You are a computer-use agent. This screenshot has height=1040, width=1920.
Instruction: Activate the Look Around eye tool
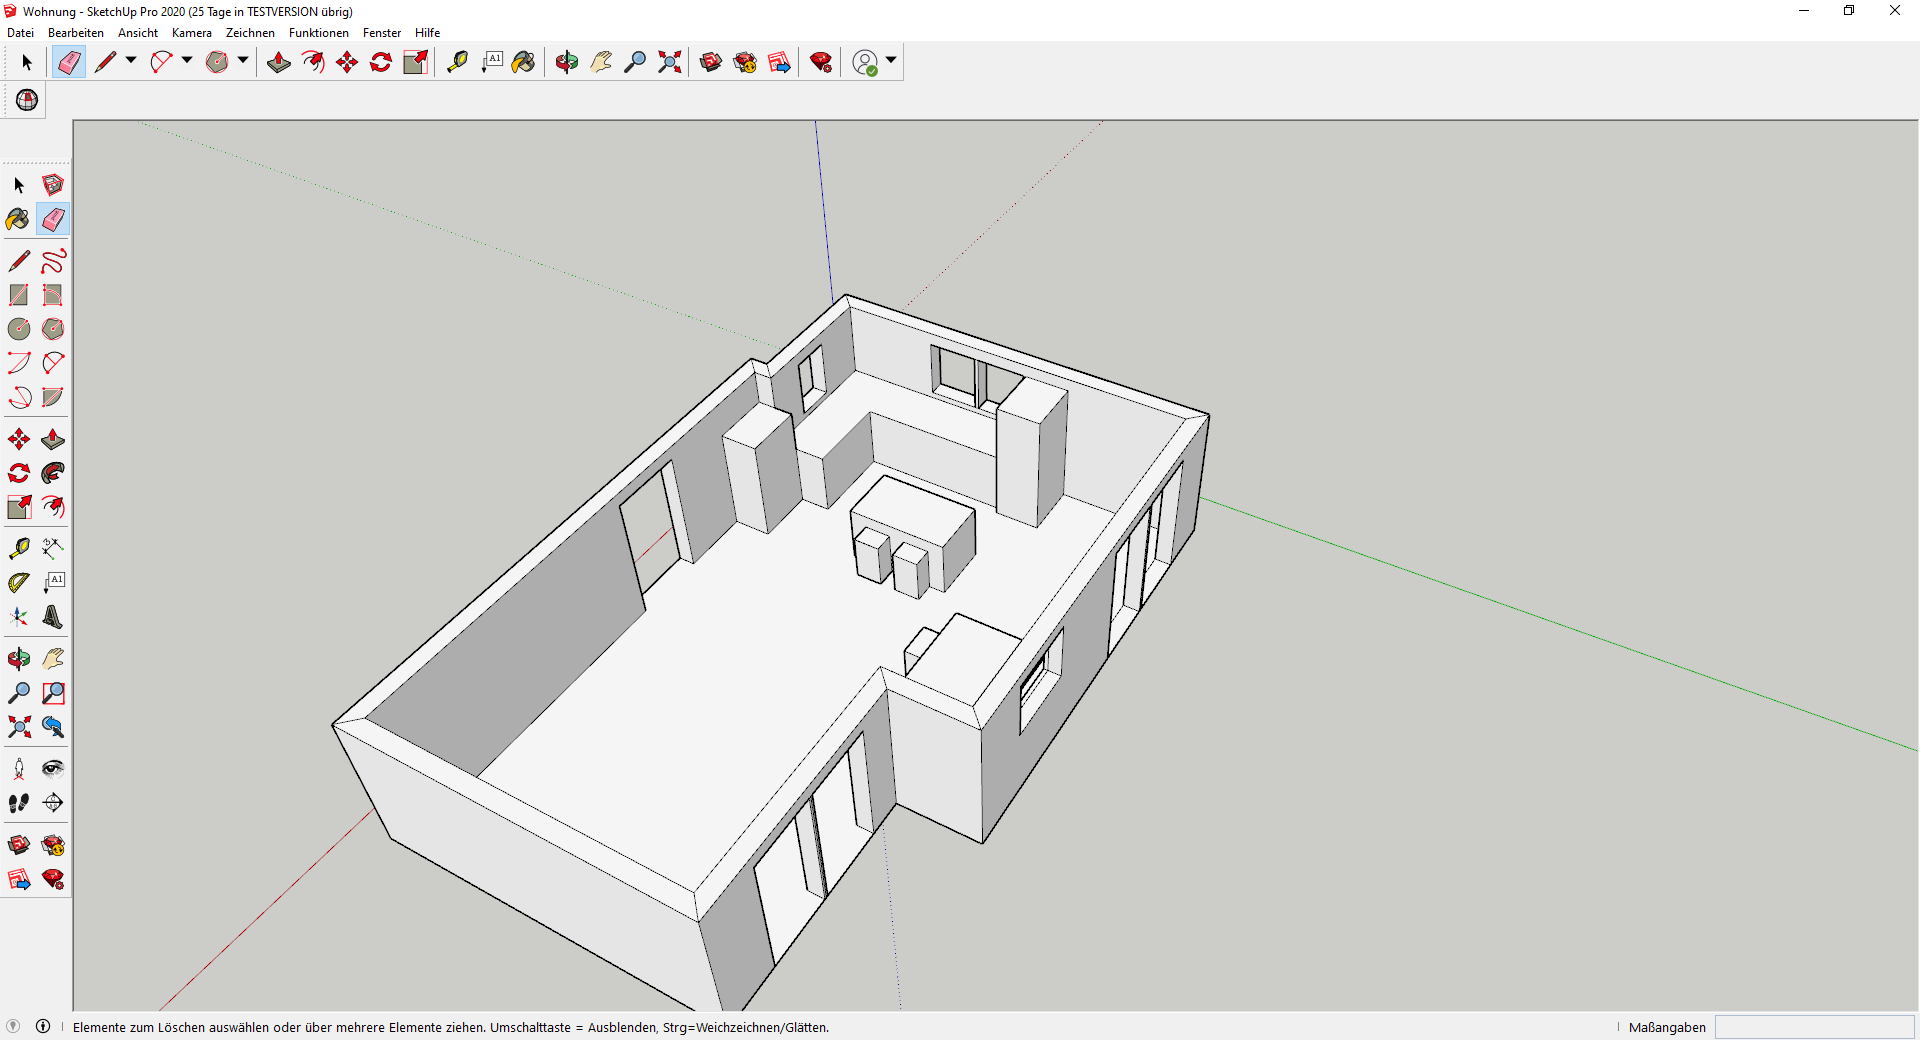click(53, 769)
